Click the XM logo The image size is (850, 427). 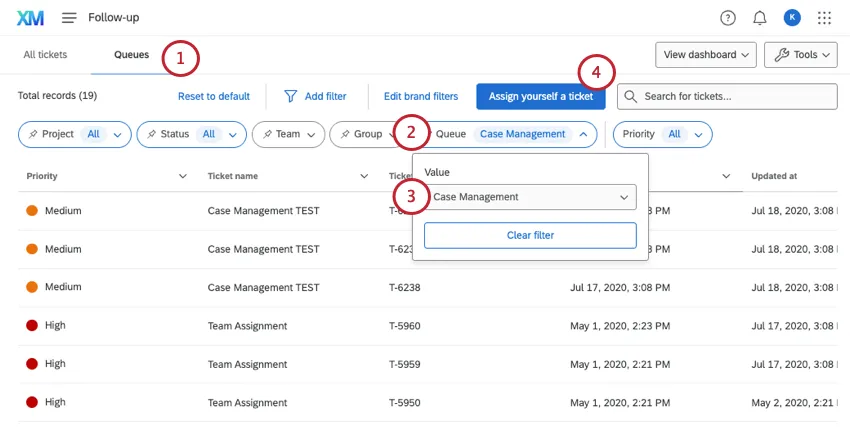coord(30,18)
